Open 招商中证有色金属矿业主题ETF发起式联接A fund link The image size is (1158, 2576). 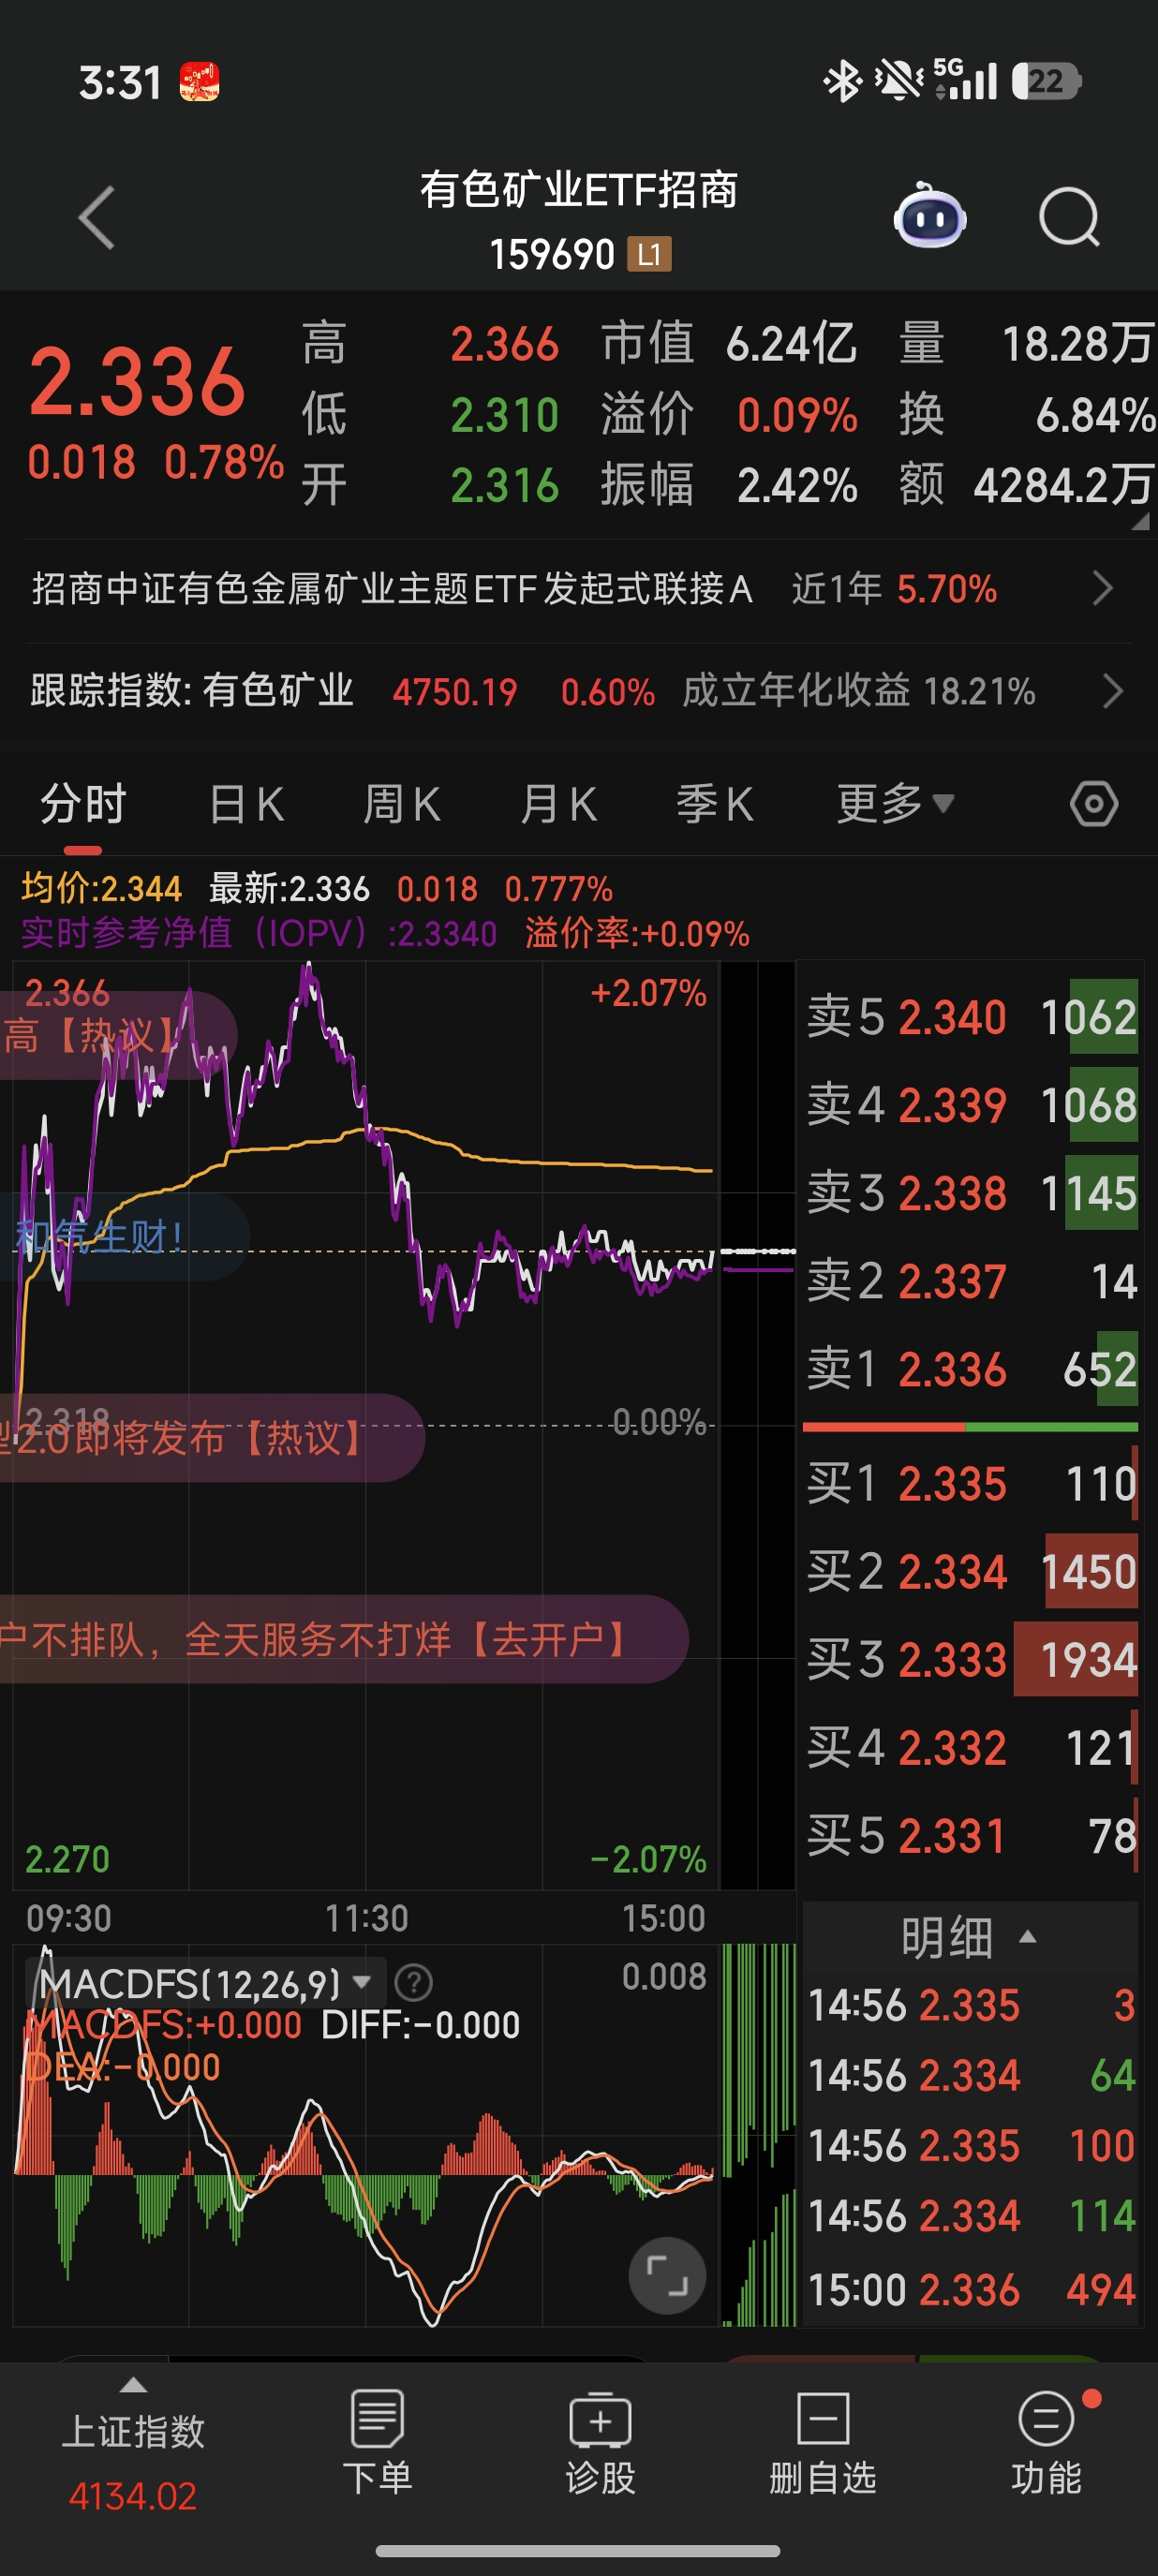pos(392,589)
